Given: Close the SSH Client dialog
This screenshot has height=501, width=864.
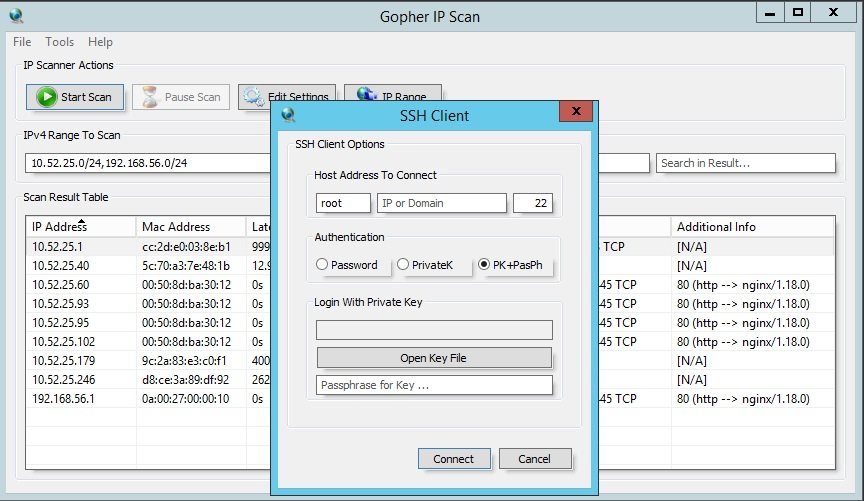Looking at the screenshot, I should point(576,111).
